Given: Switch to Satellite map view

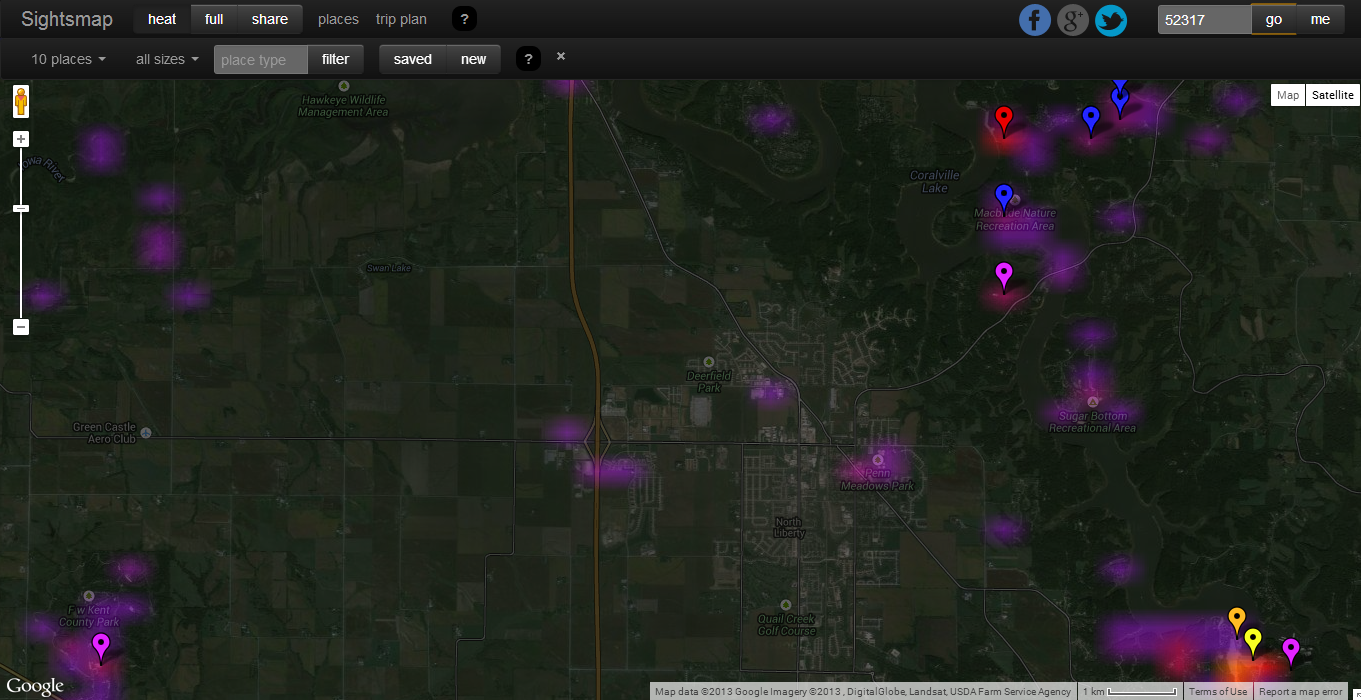Looking at the screenshot, I should (x=1332, y=95).
